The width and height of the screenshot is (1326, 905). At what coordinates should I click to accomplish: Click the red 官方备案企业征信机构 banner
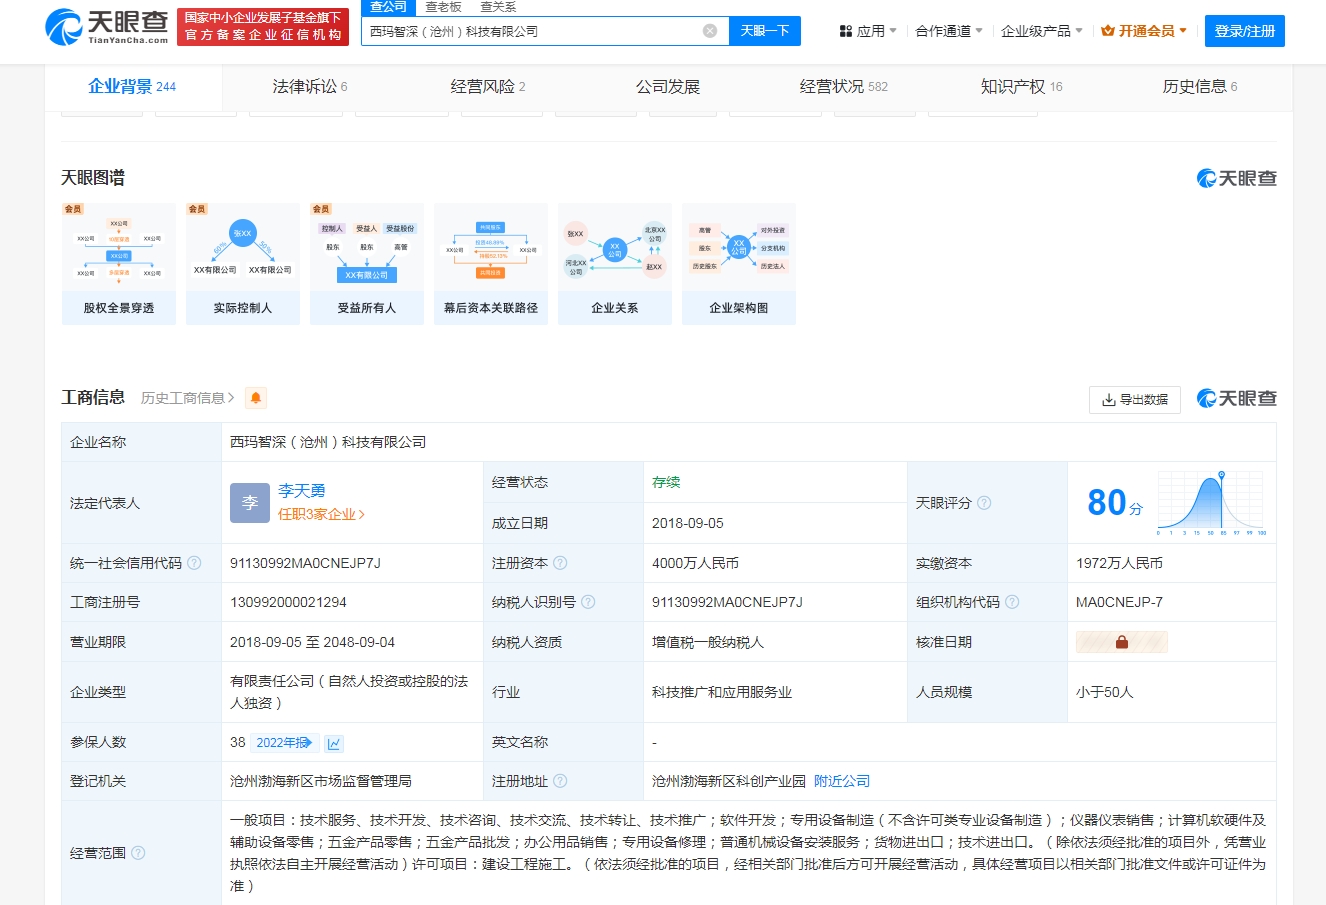[263, 27]
